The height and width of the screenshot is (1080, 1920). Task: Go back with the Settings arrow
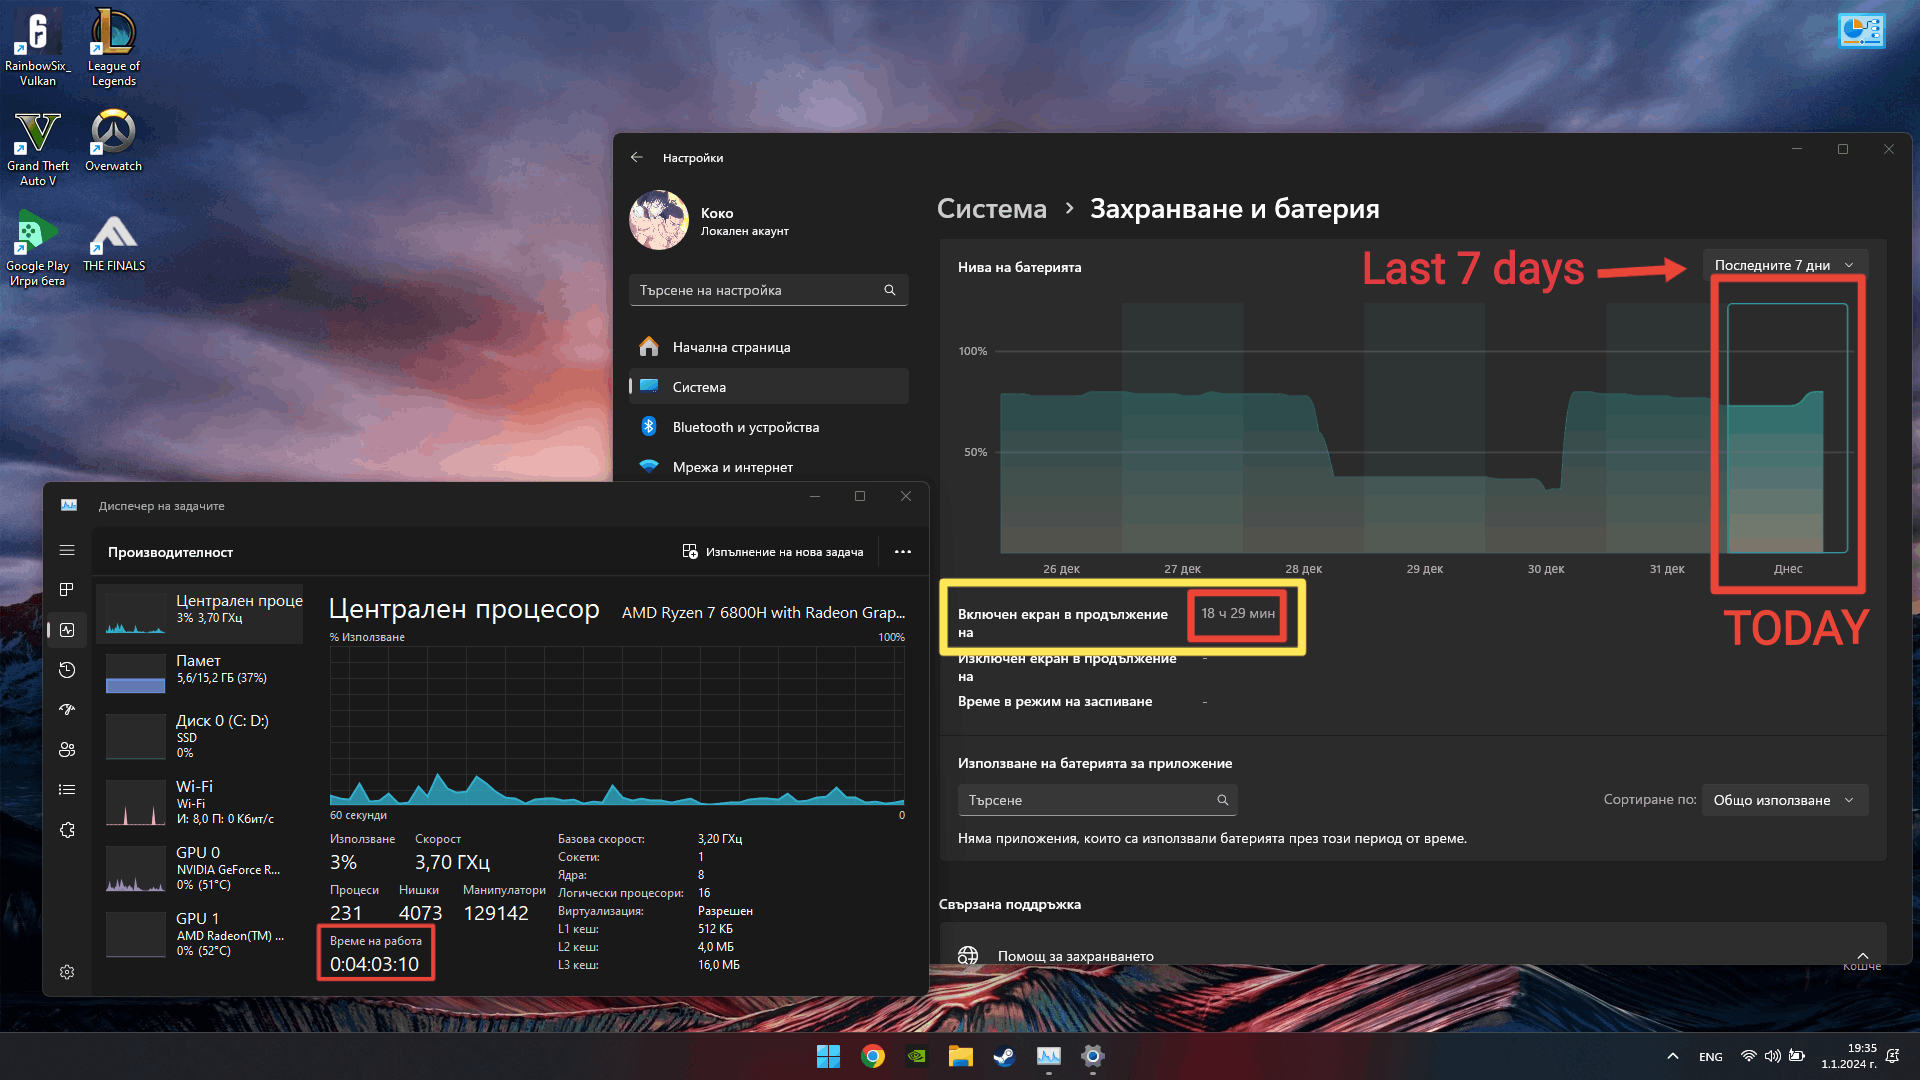tap(637, 158)
